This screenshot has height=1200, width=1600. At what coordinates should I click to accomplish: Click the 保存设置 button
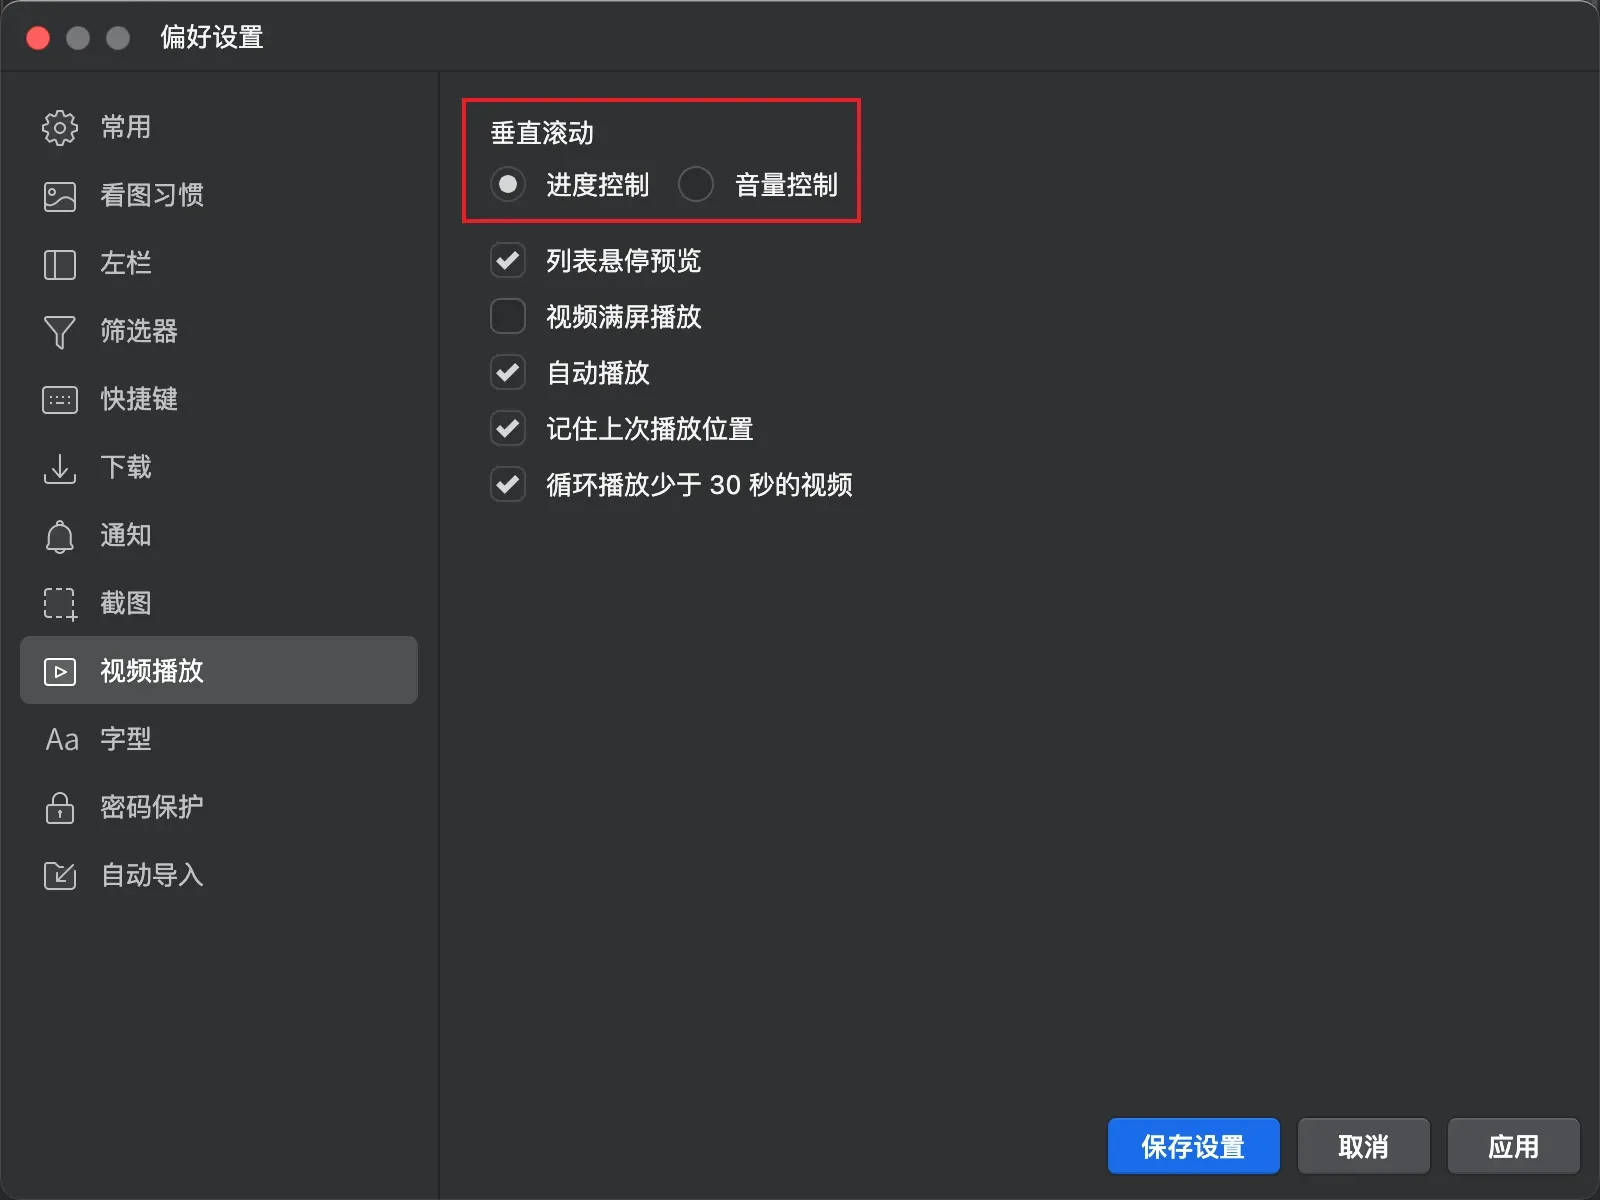[x=1194, y=1146]
